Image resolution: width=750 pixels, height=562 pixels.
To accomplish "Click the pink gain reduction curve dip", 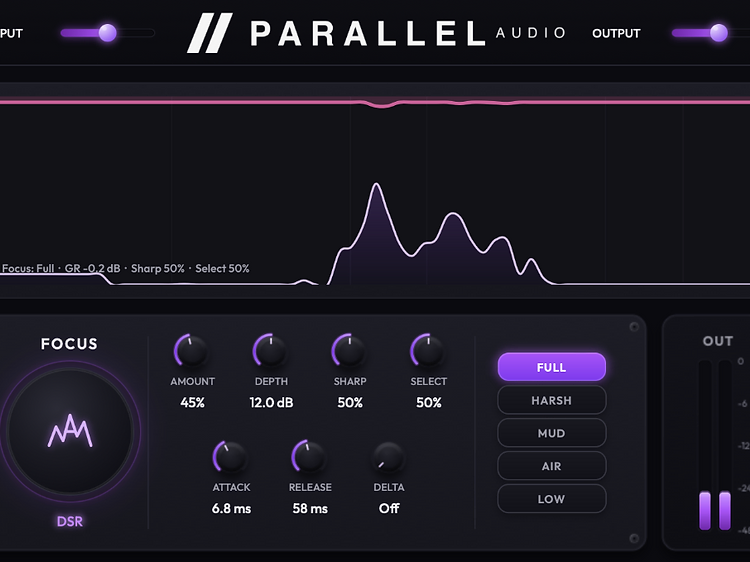I will 382,105.
